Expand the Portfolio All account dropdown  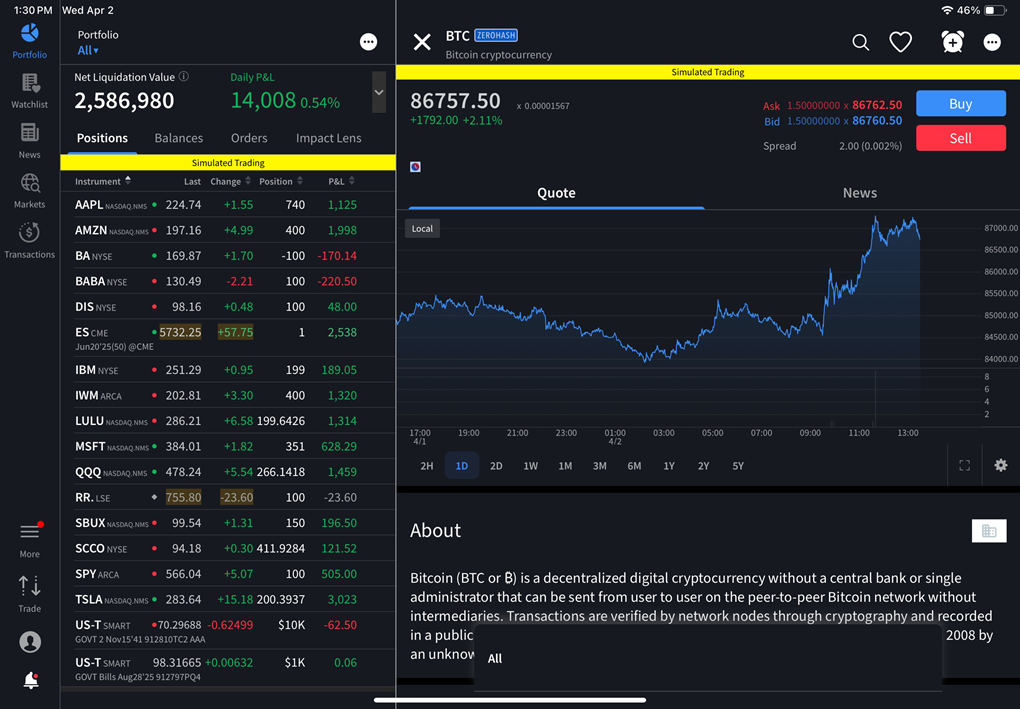pyautogui.click(x=88, y=50)
